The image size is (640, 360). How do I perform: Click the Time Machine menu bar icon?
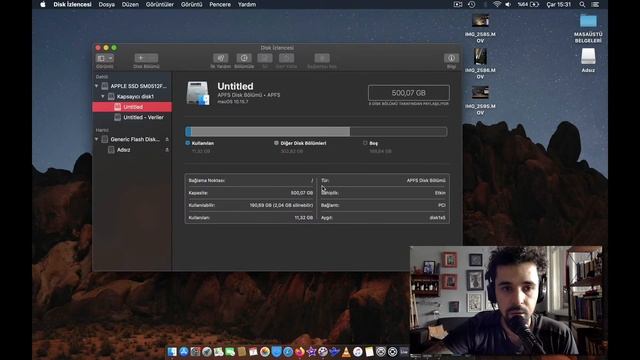pos(471,4)
